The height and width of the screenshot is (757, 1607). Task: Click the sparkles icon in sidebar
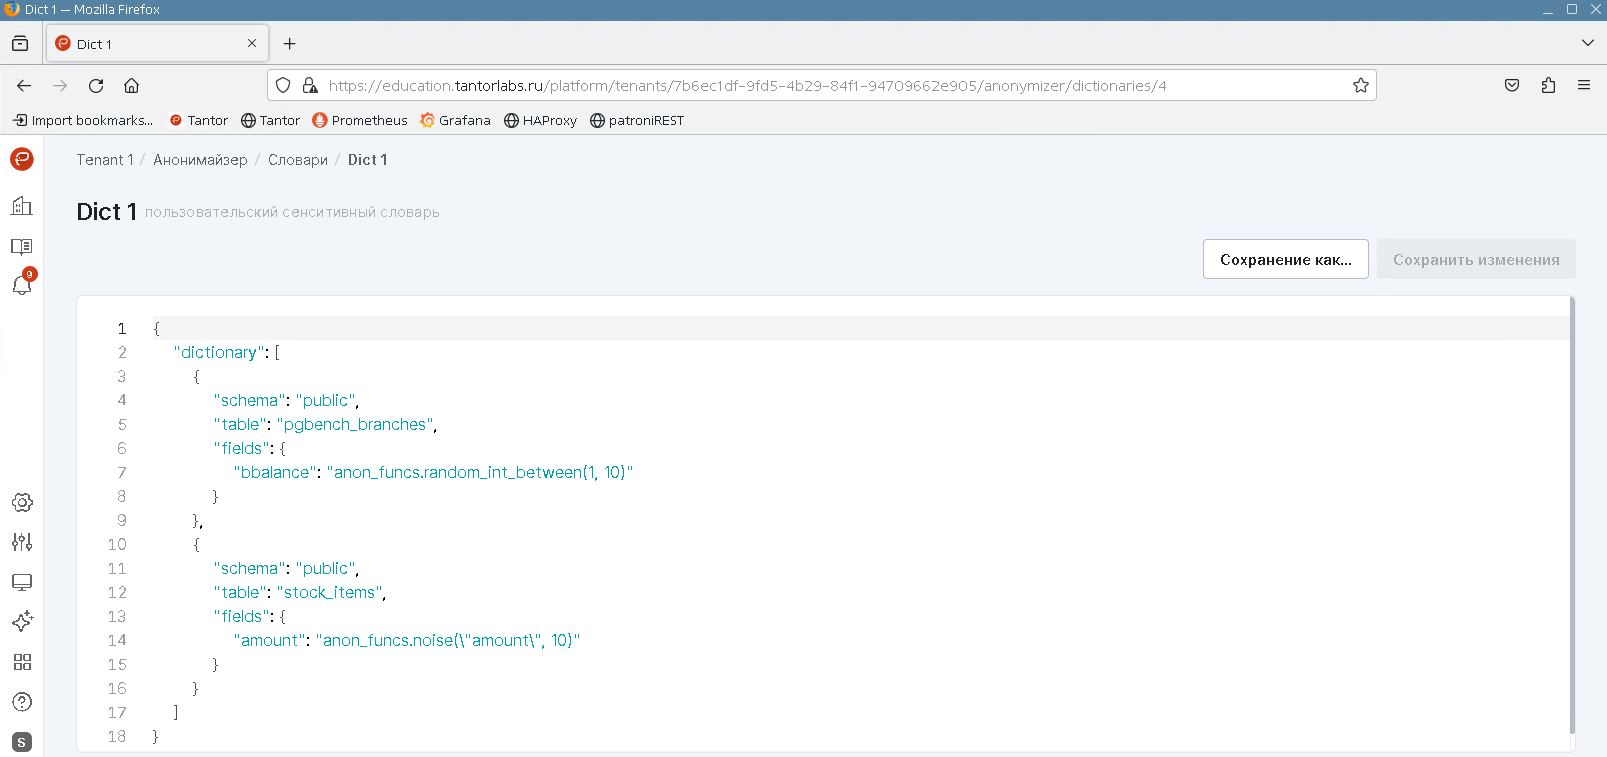22,621
